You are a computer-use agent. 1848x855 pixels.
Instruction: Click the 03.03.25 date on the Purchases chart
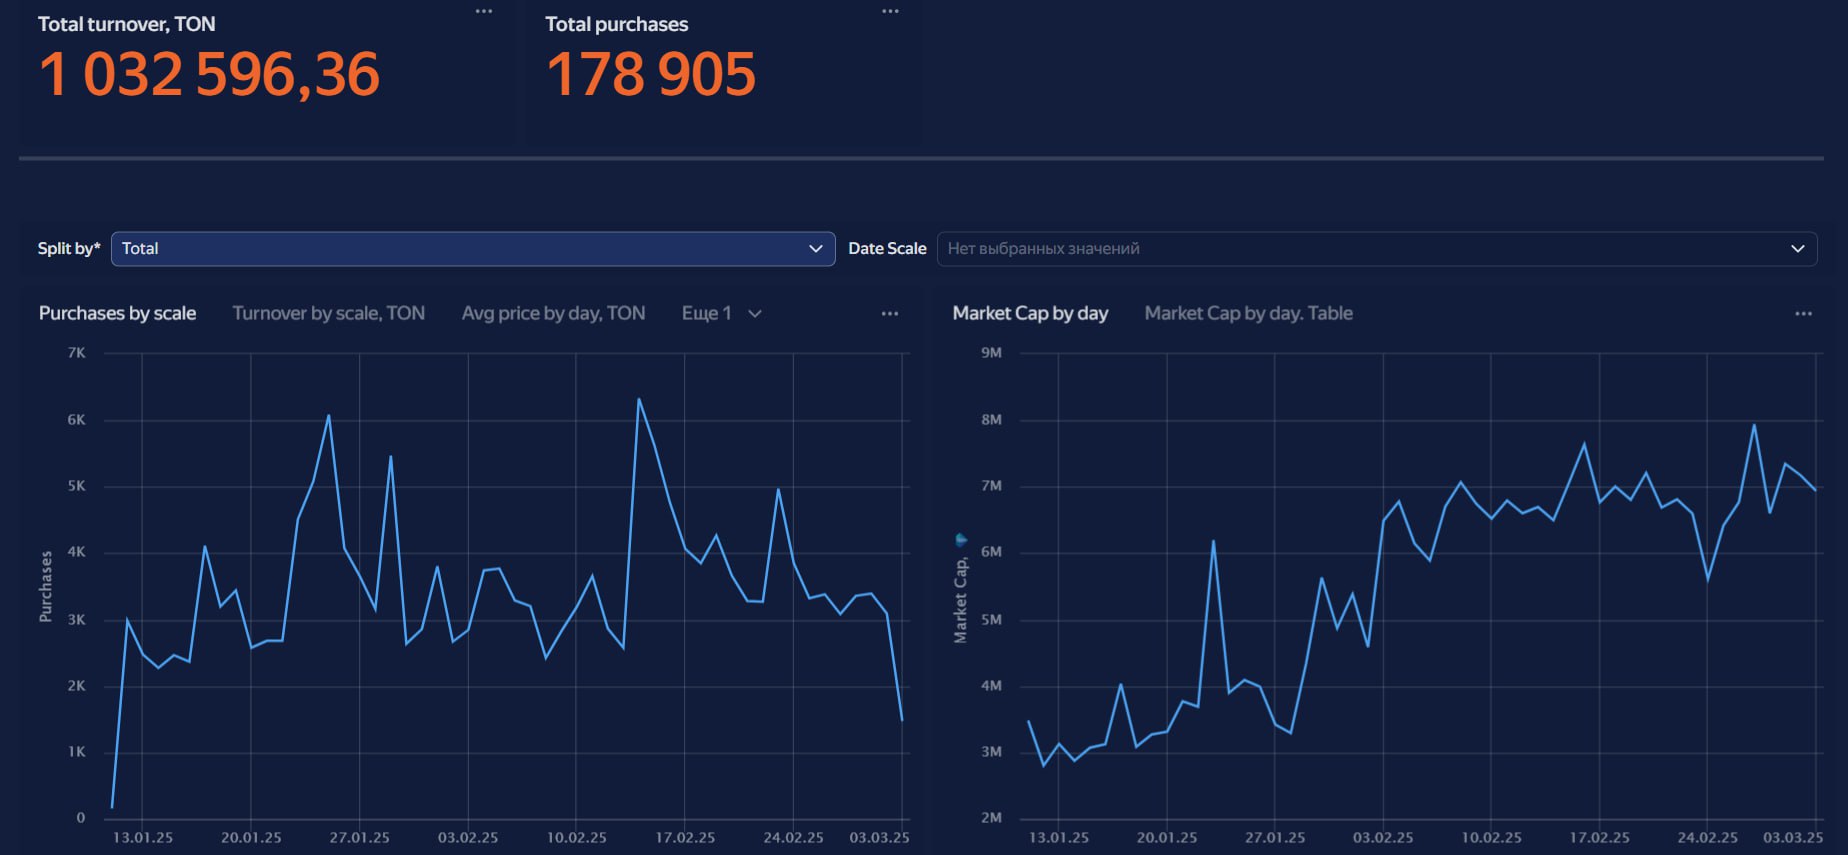click(879, 838)
